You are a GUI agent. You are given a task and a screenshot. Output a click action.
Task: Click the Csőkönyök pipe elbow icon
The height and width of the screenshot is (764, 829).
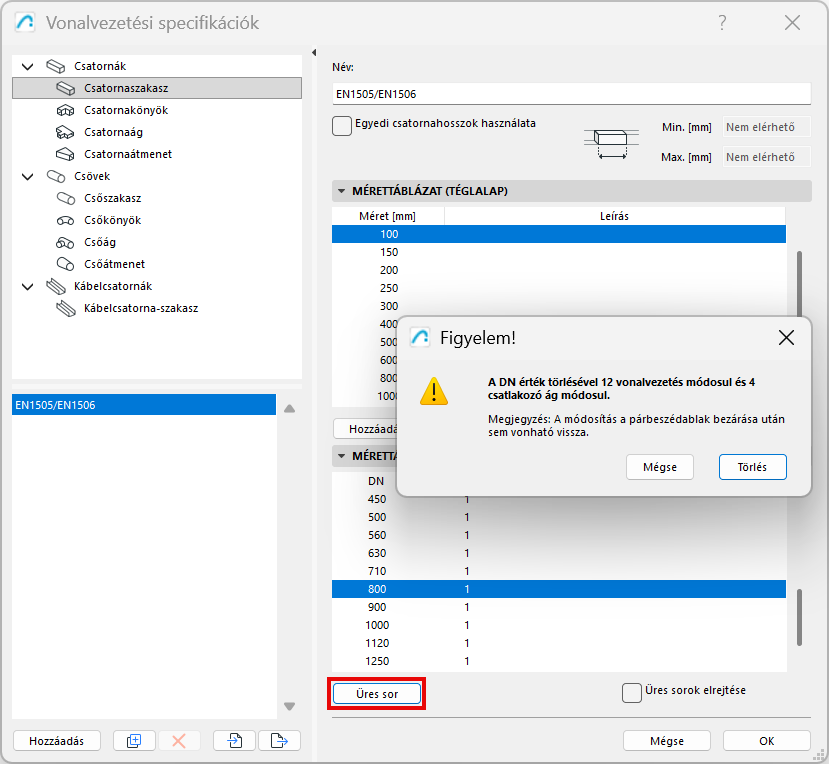click(x=66, y=220)
